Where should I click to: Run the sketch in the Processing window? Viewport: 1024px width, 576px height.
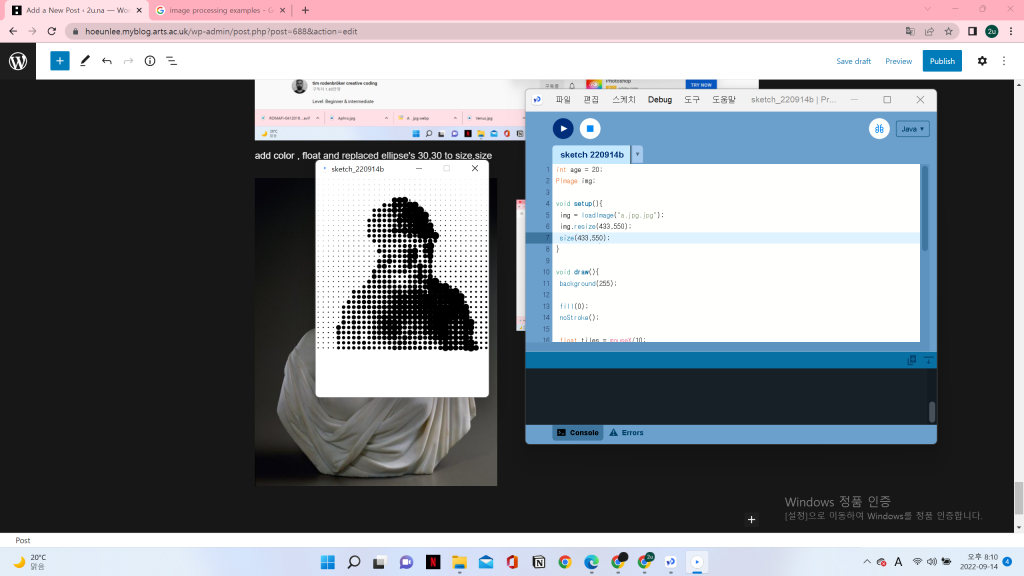[563, 129]
